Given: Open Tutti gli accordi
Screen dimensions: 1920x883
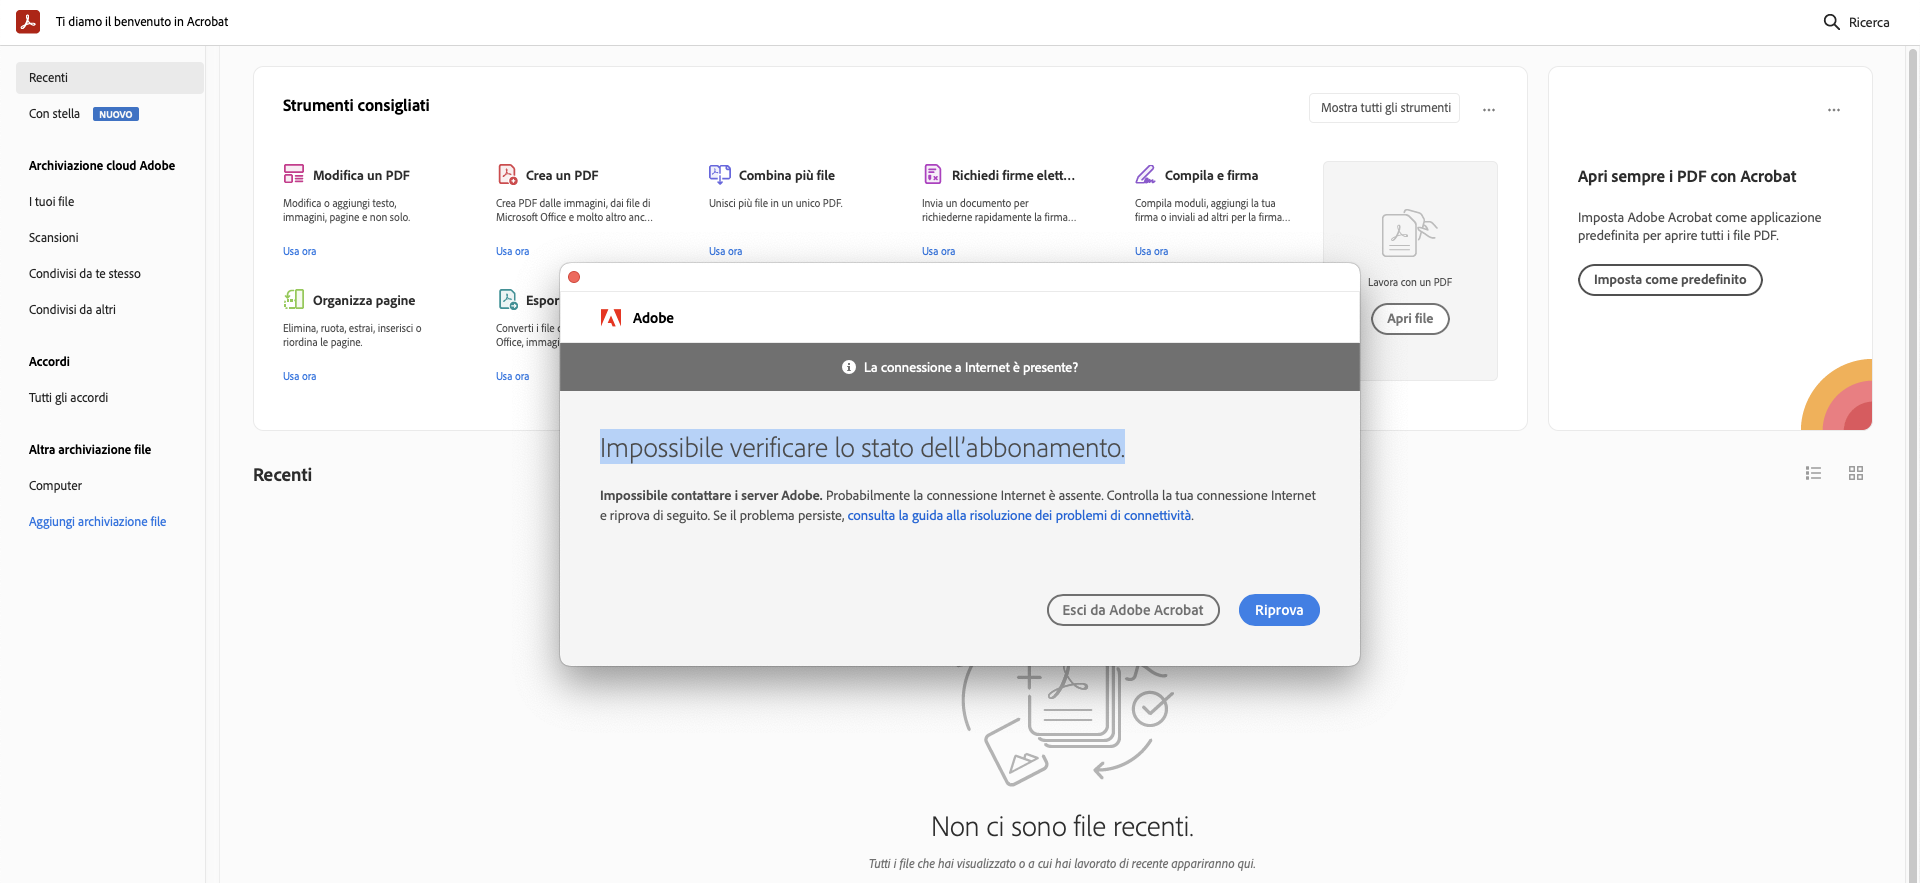Looking at the screenshot, I should [68, 398].
